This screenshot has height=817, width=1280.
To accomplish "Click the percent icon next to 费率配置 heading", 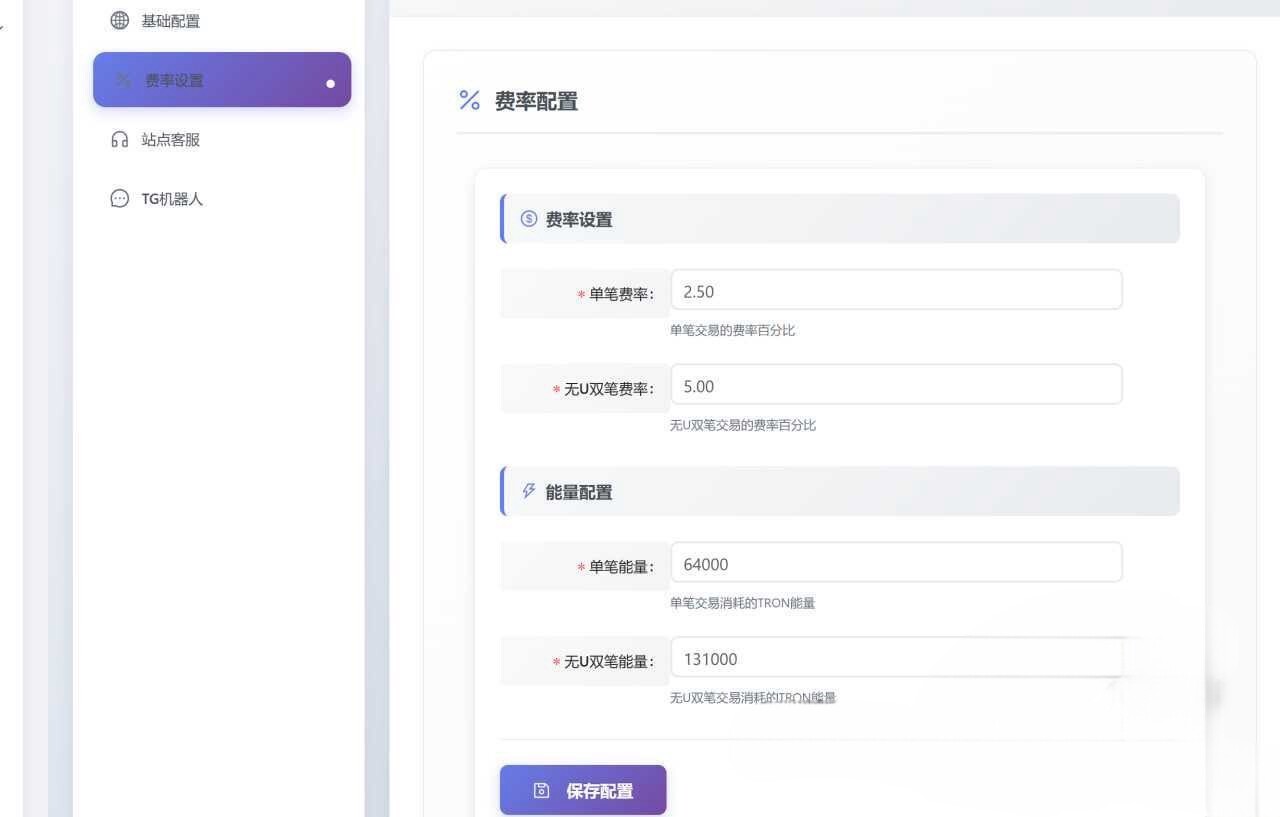I will click(469, 100).
